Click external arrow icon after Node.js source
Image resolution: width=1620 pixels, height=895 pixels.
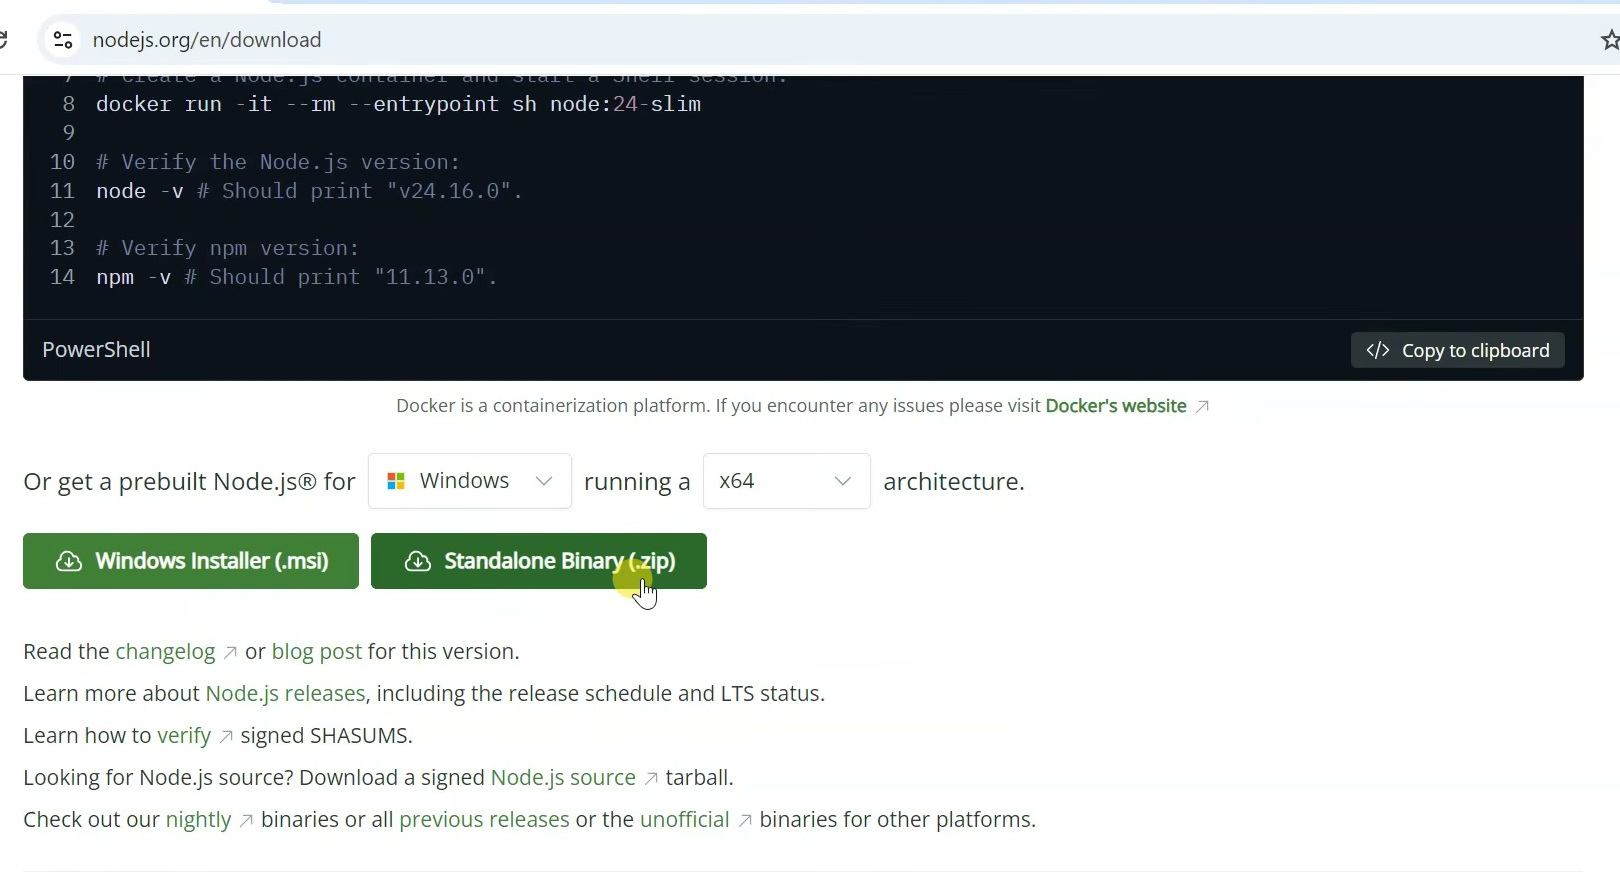[x=651, y=779]
